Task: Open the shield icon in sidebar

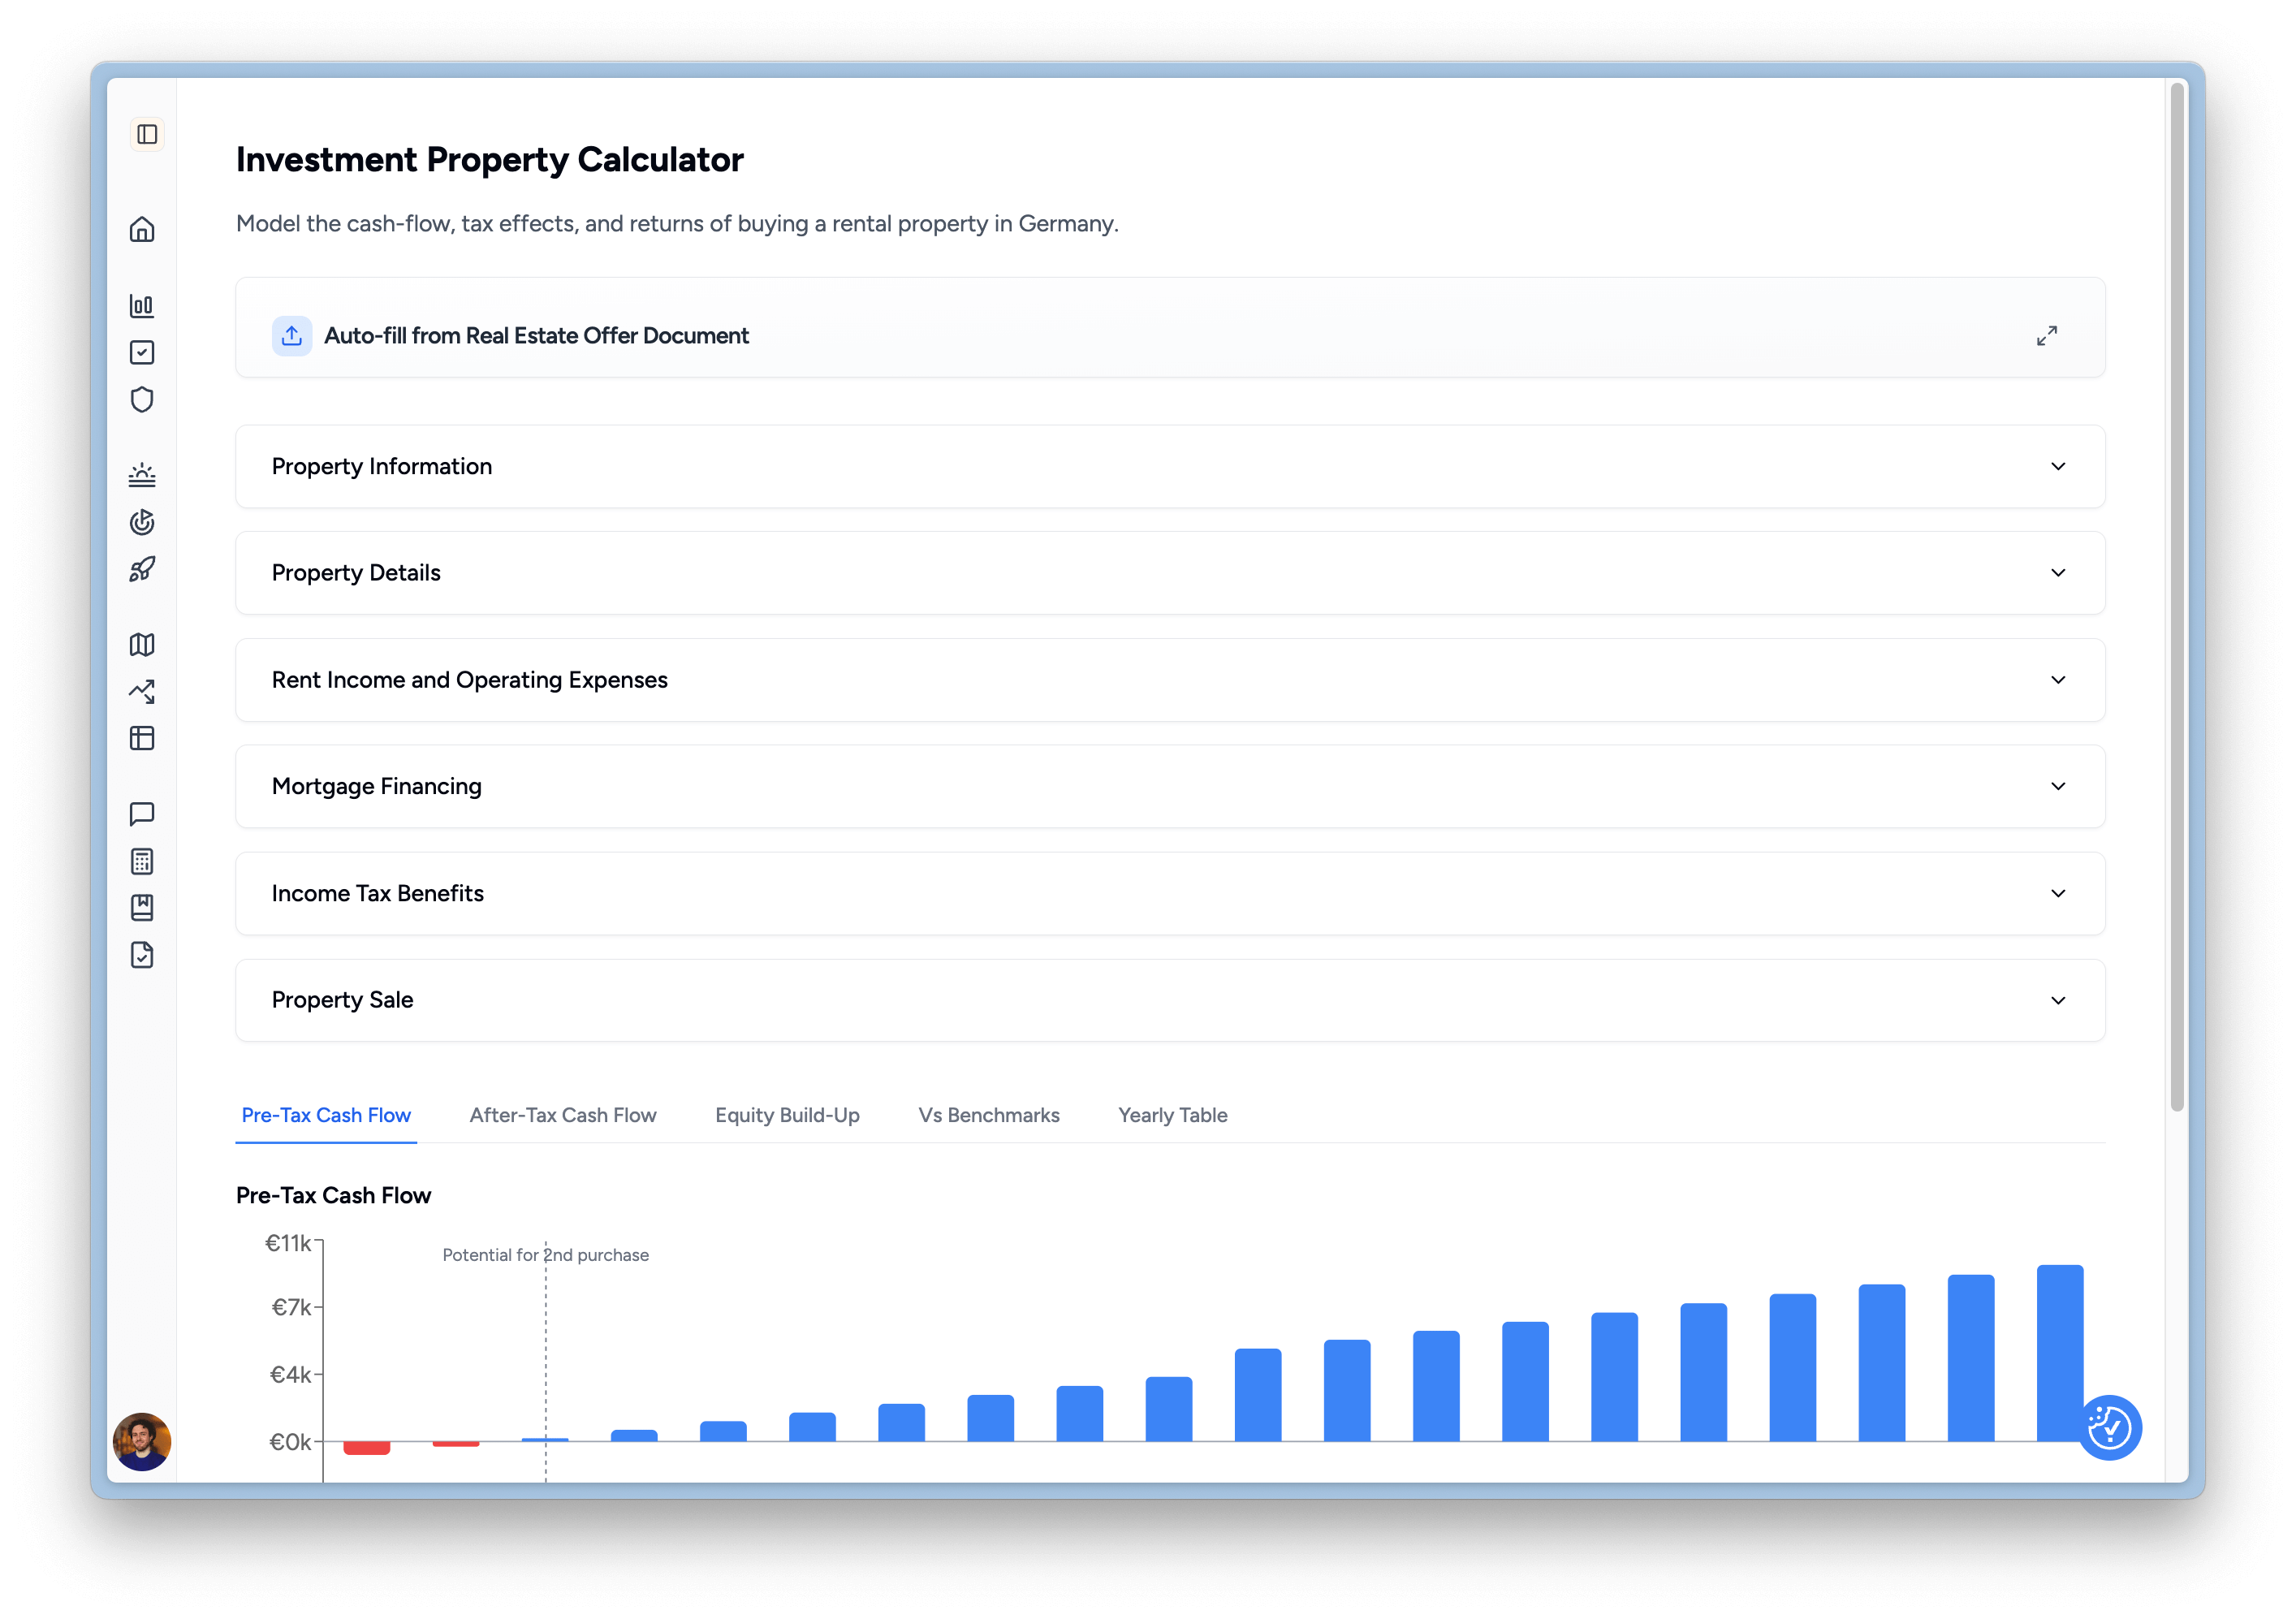Action: (142, 400)
